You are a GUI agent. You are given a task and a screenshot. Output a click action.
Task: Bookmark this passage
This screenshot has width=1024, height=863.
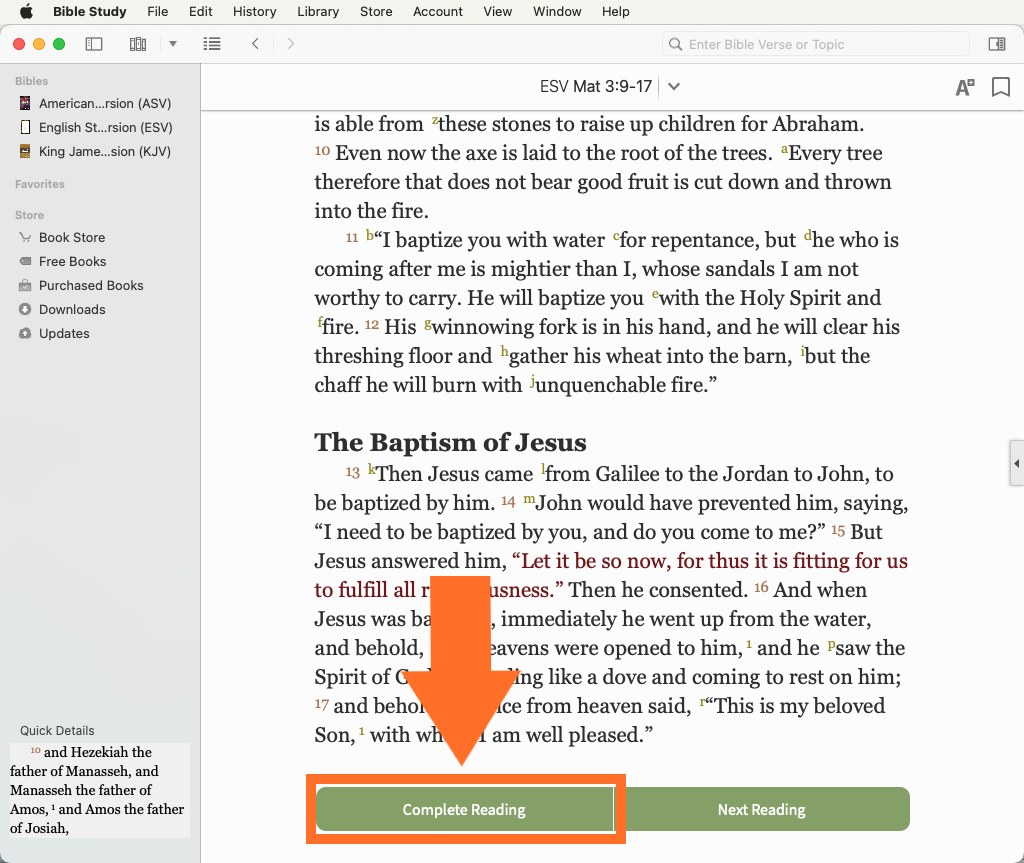[1000, 87]
